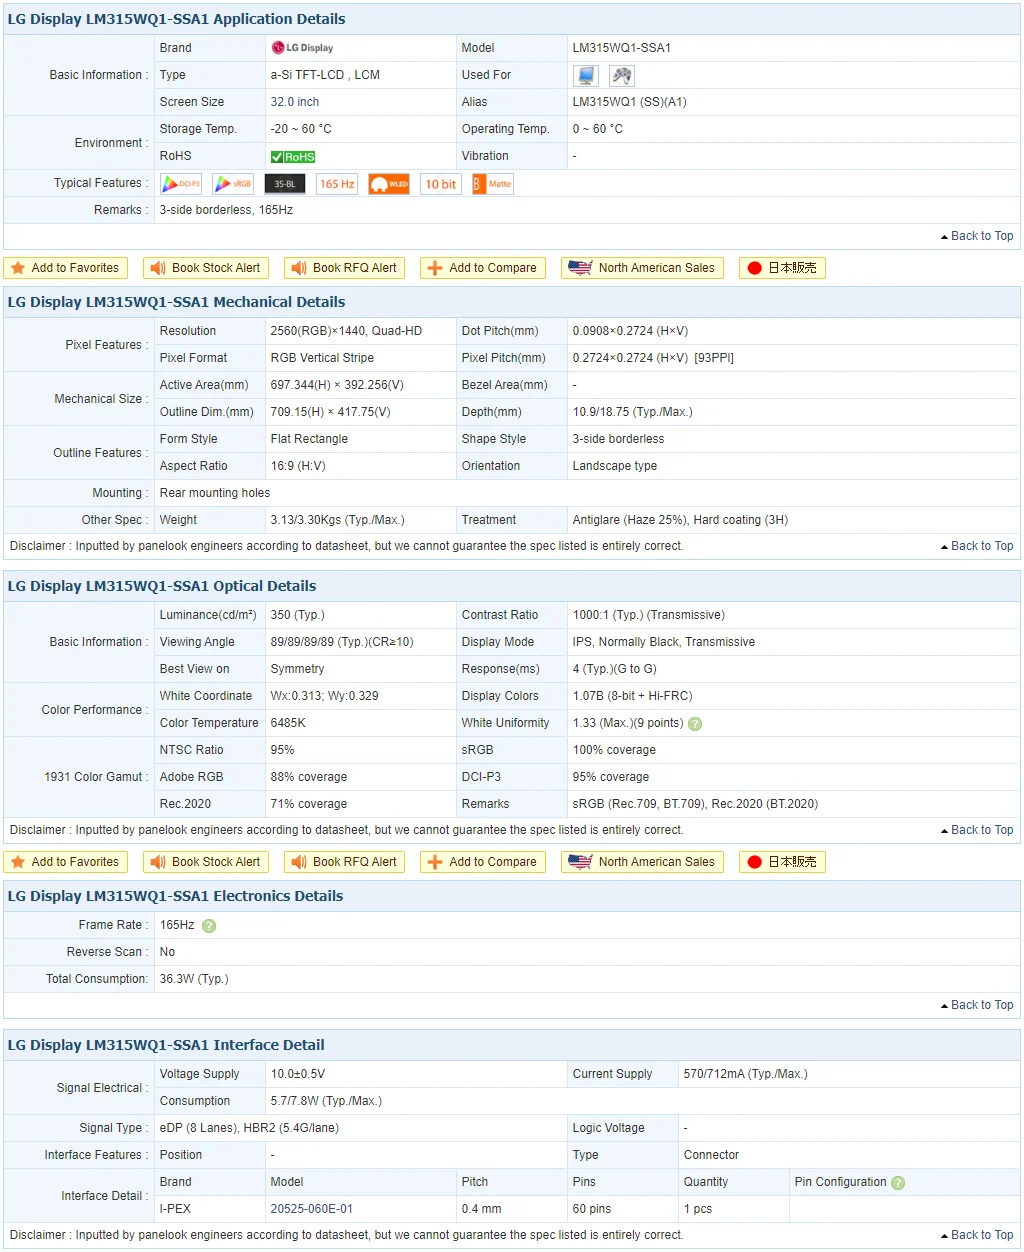Click the LG Display brand logo
This screenshot has width=1024, height=1252.
pos(303,48)
